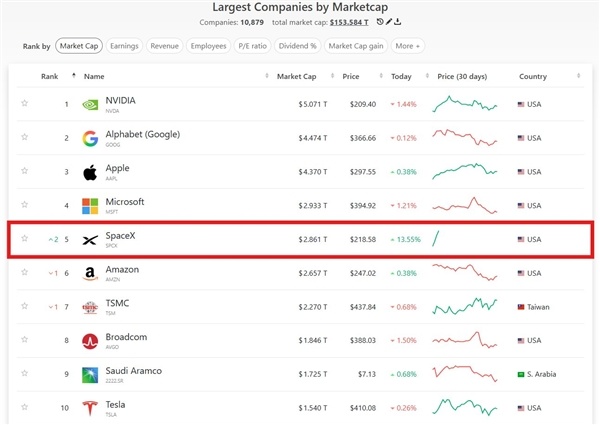Screen dimensions: 600x425
Task: Click the USA flag in the NVIDIA row
Action: (x=521, y=104)
